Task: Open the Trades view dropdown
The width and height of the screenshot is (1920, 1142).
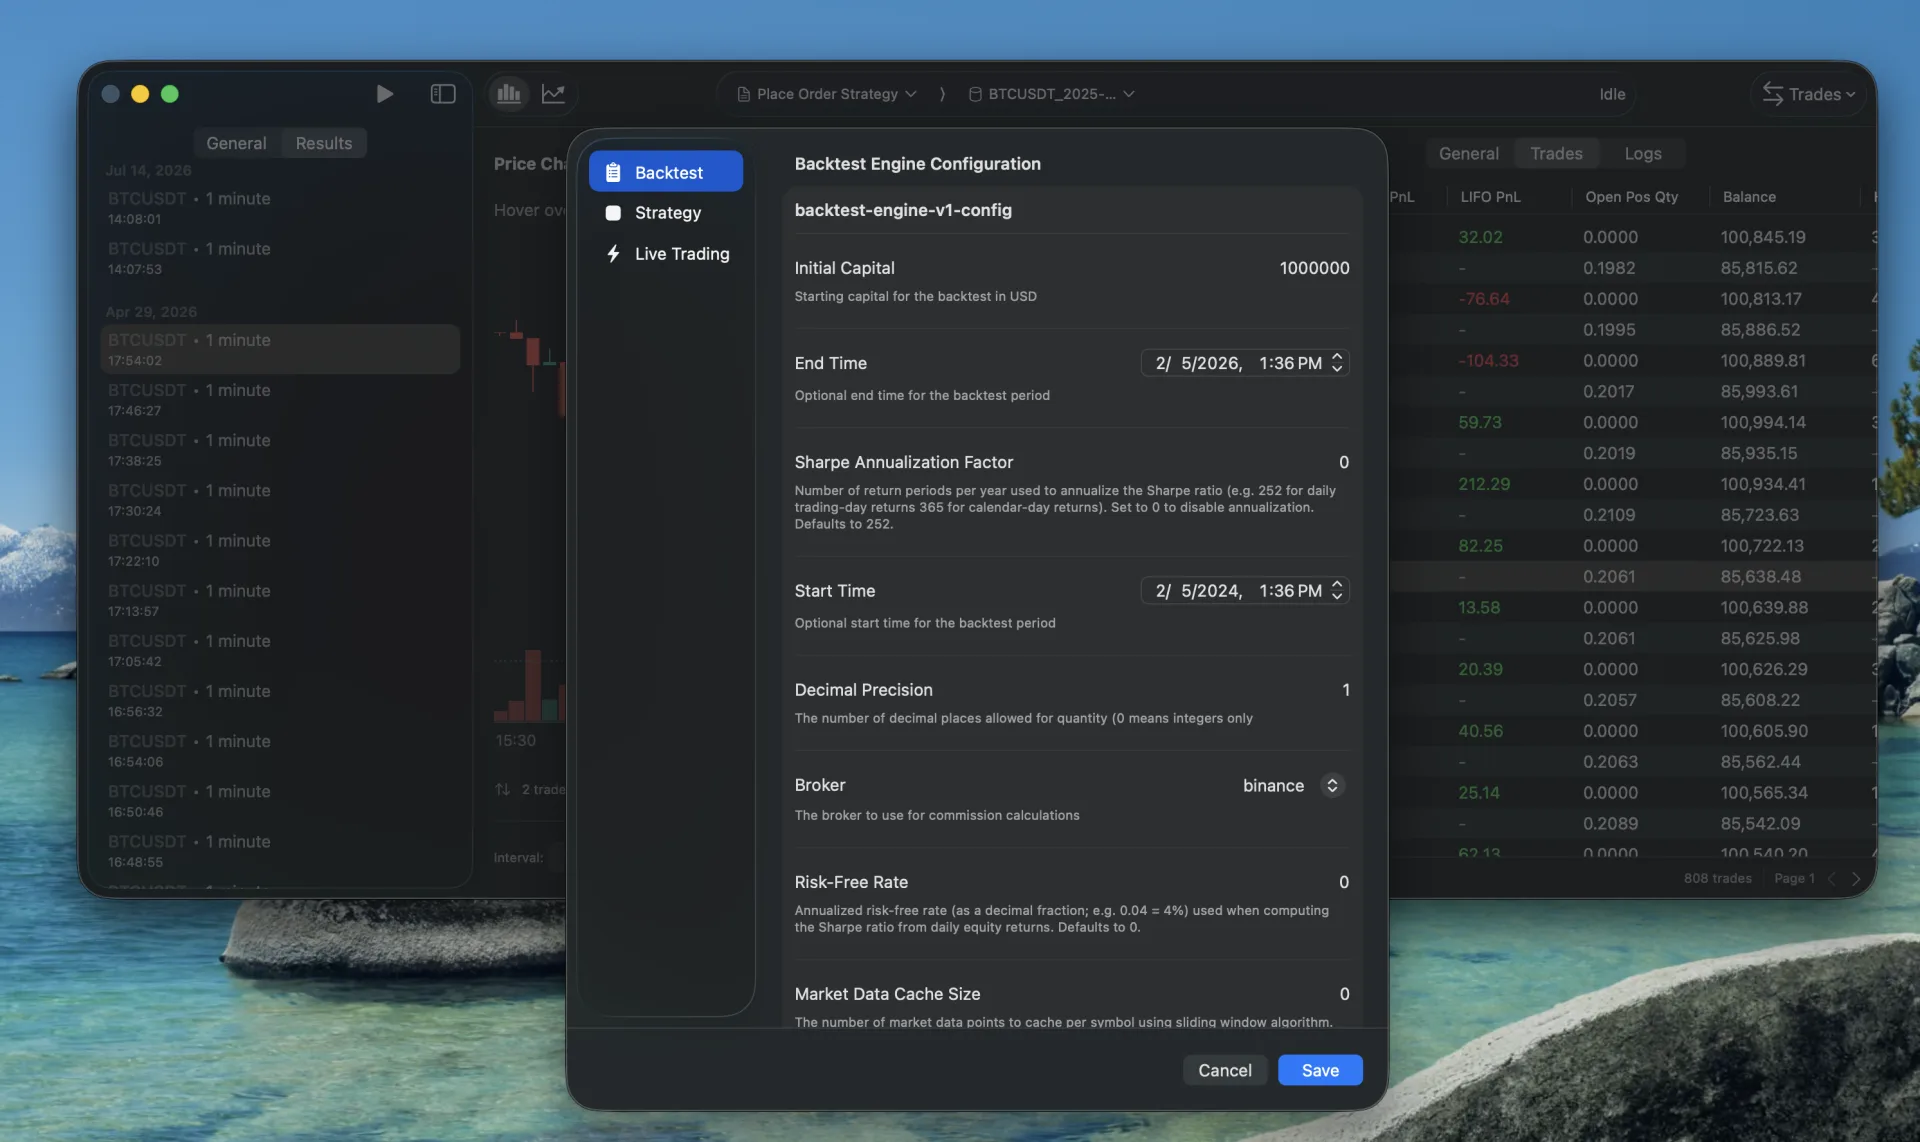Action: [1809, 94]
